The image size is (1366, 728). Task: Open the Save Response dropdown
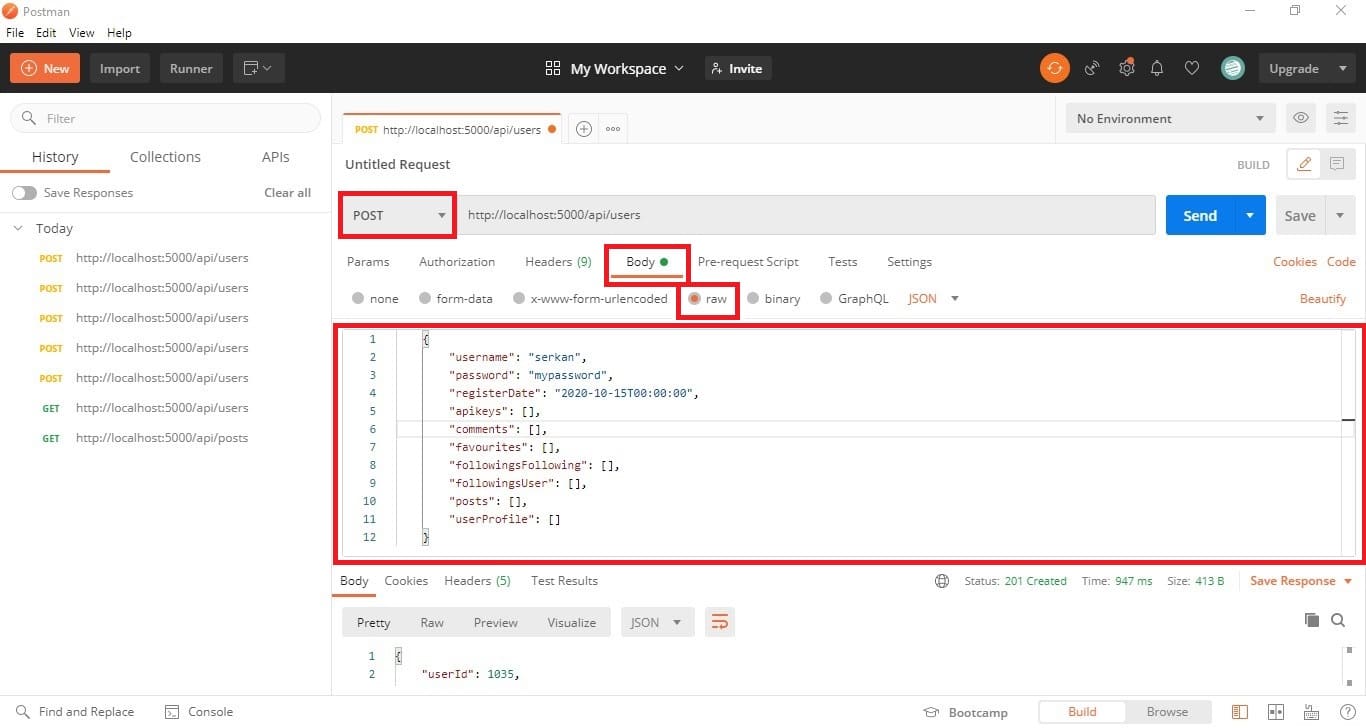[x=1301, y=581]
